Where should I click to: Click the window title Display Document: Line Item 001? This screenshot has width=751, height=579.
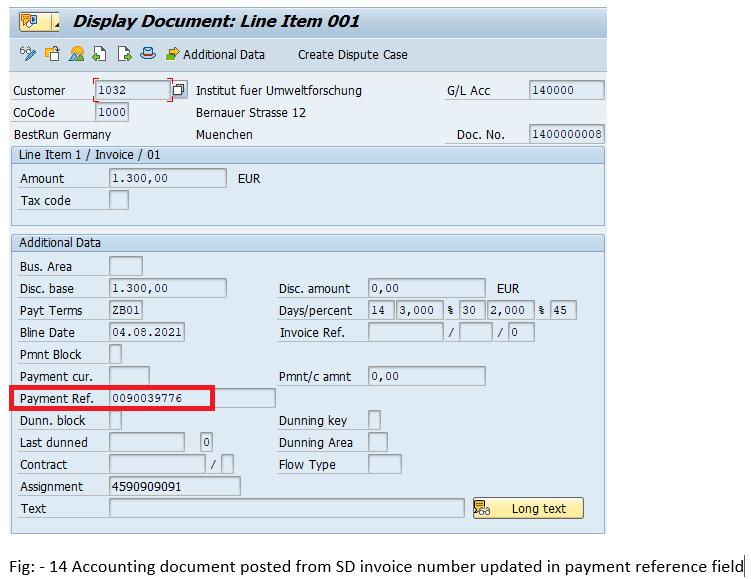[216, 22]
